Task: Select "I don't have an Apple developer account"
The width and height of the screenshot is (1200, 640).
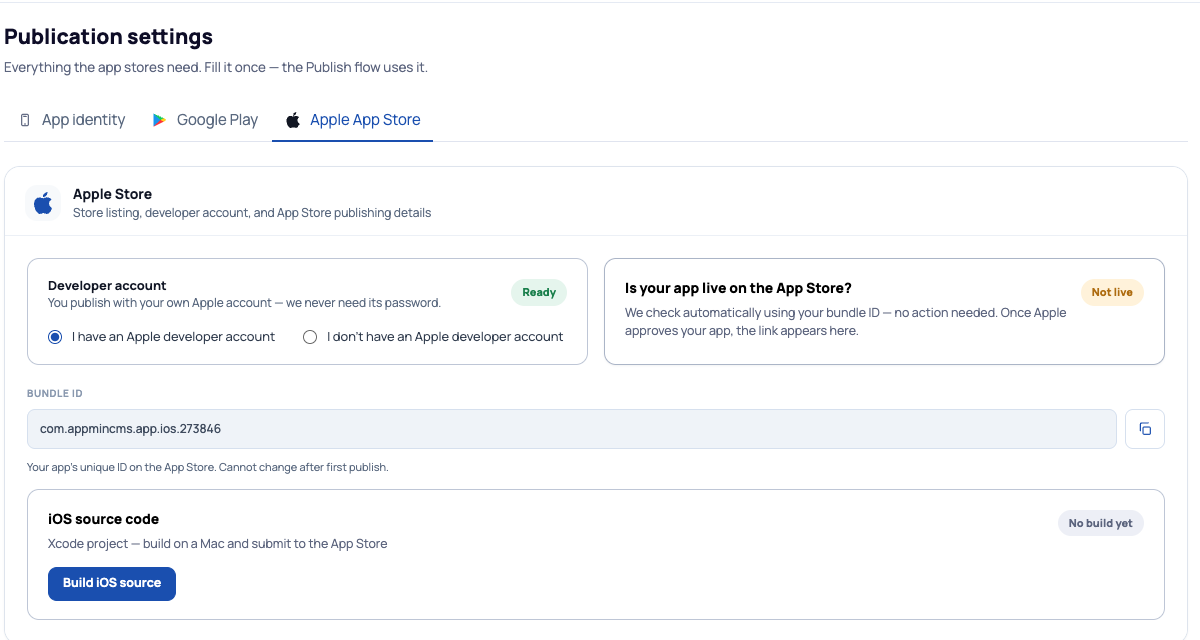Action: click(x=310, y=337)
